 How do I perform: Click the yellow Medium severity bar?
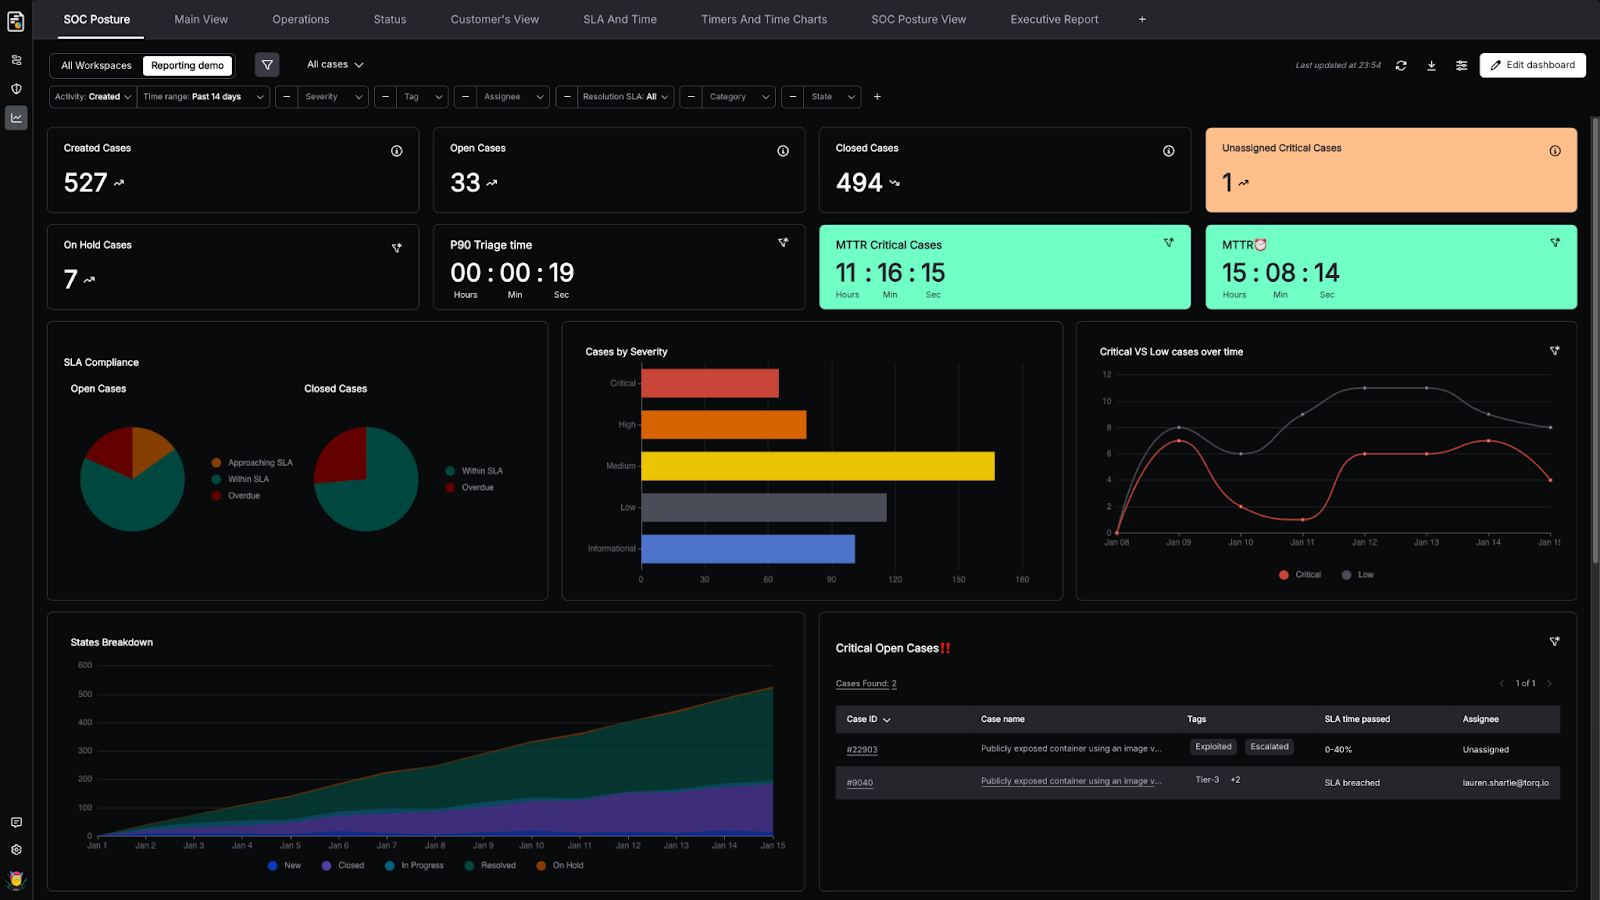(x=817, y=466)
